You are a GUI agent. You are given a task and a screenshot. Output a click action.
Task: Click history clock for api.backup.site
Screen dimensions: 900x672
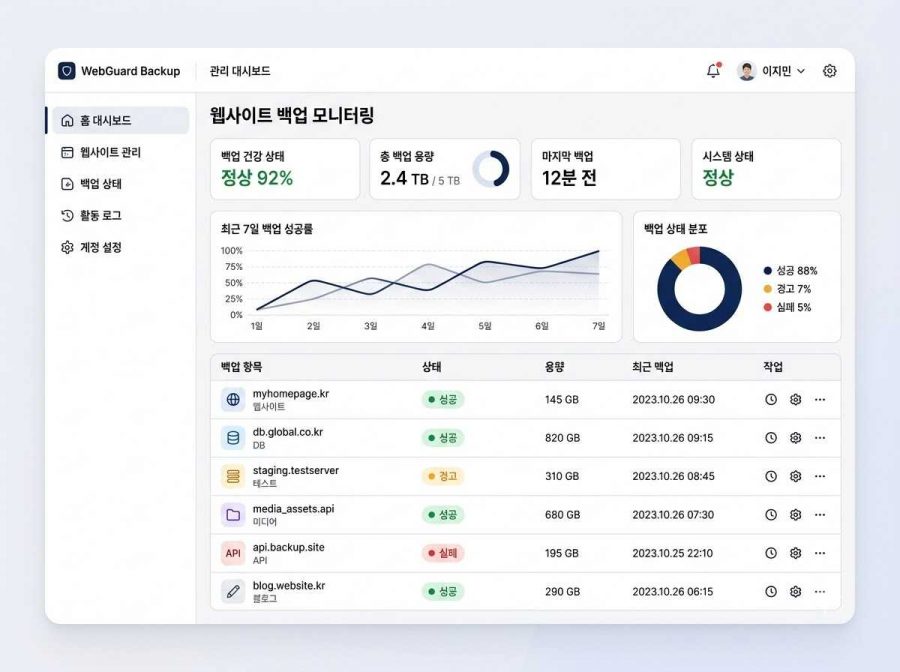point(771,553)
